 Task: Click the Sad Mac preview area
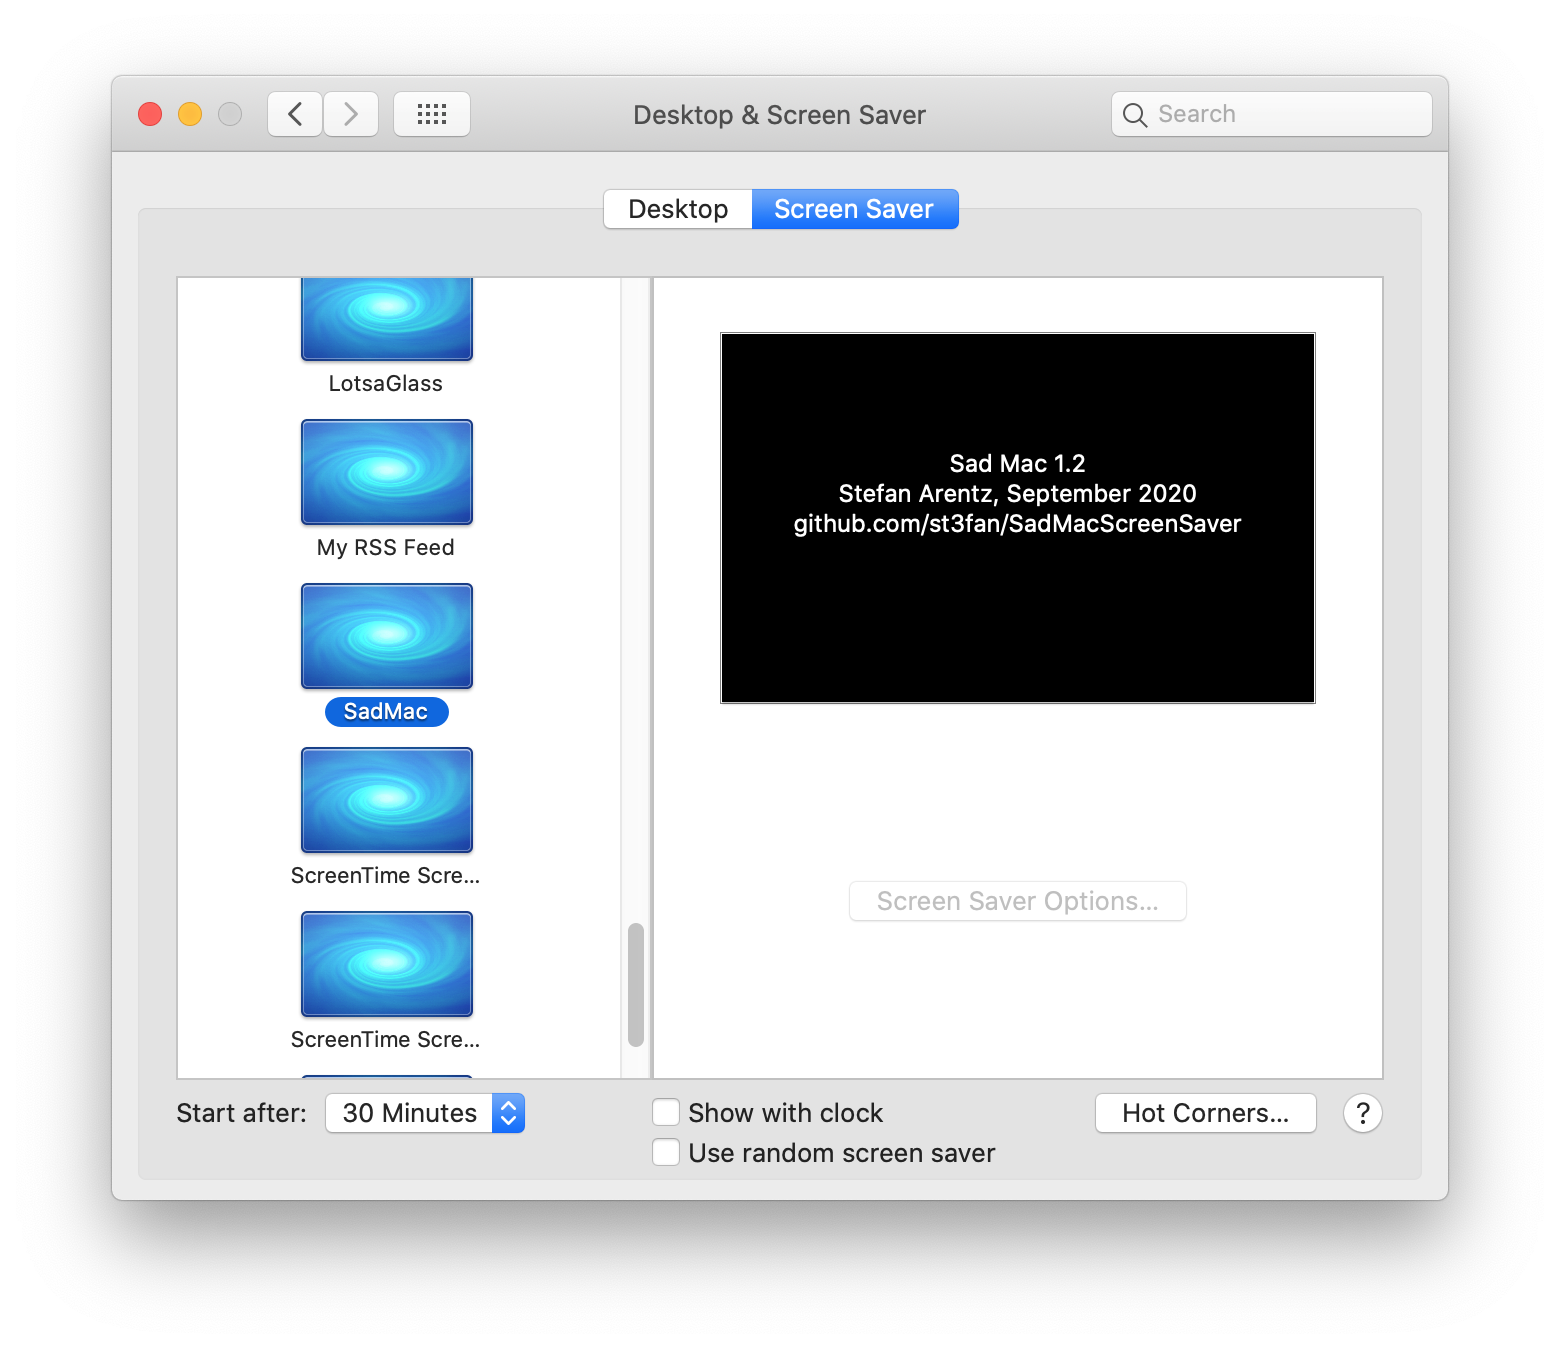[1018, 518]
